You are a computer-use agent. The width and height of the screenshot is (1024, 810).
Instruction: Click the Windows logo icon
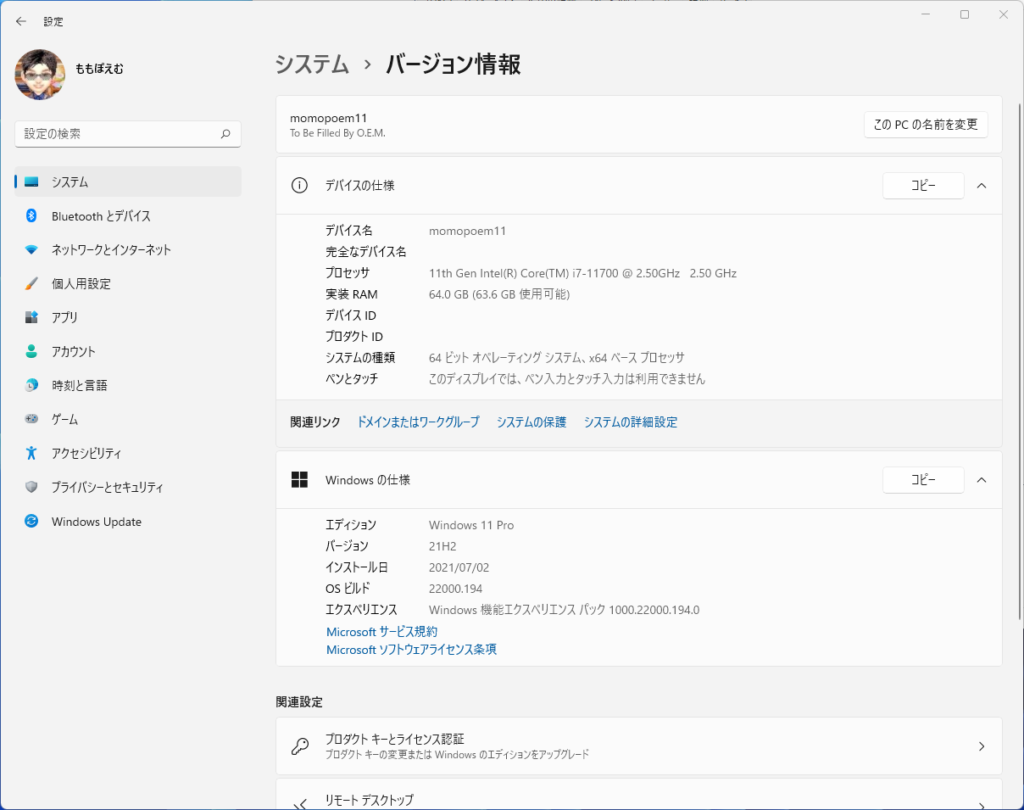[x=299, y=480]
